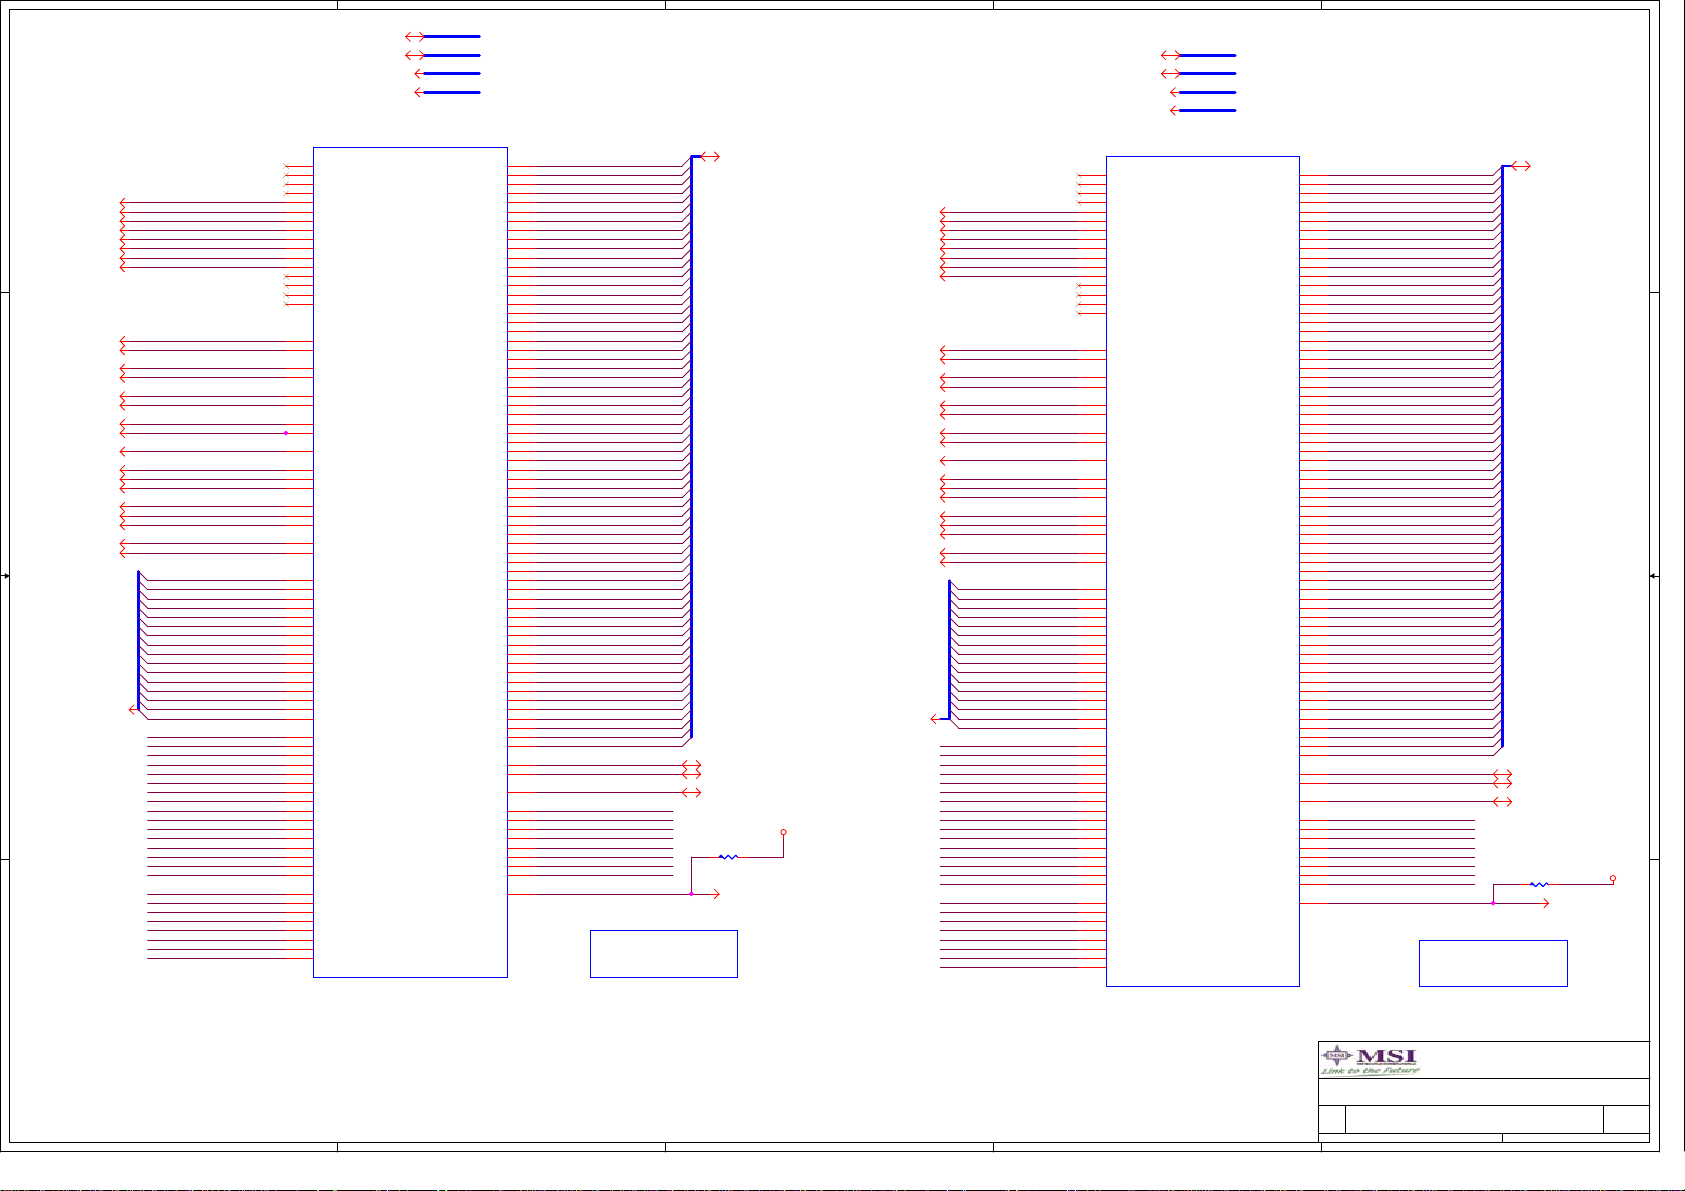
Task: Select the right schematic resistor symbol
Action: coord(1539,884)
